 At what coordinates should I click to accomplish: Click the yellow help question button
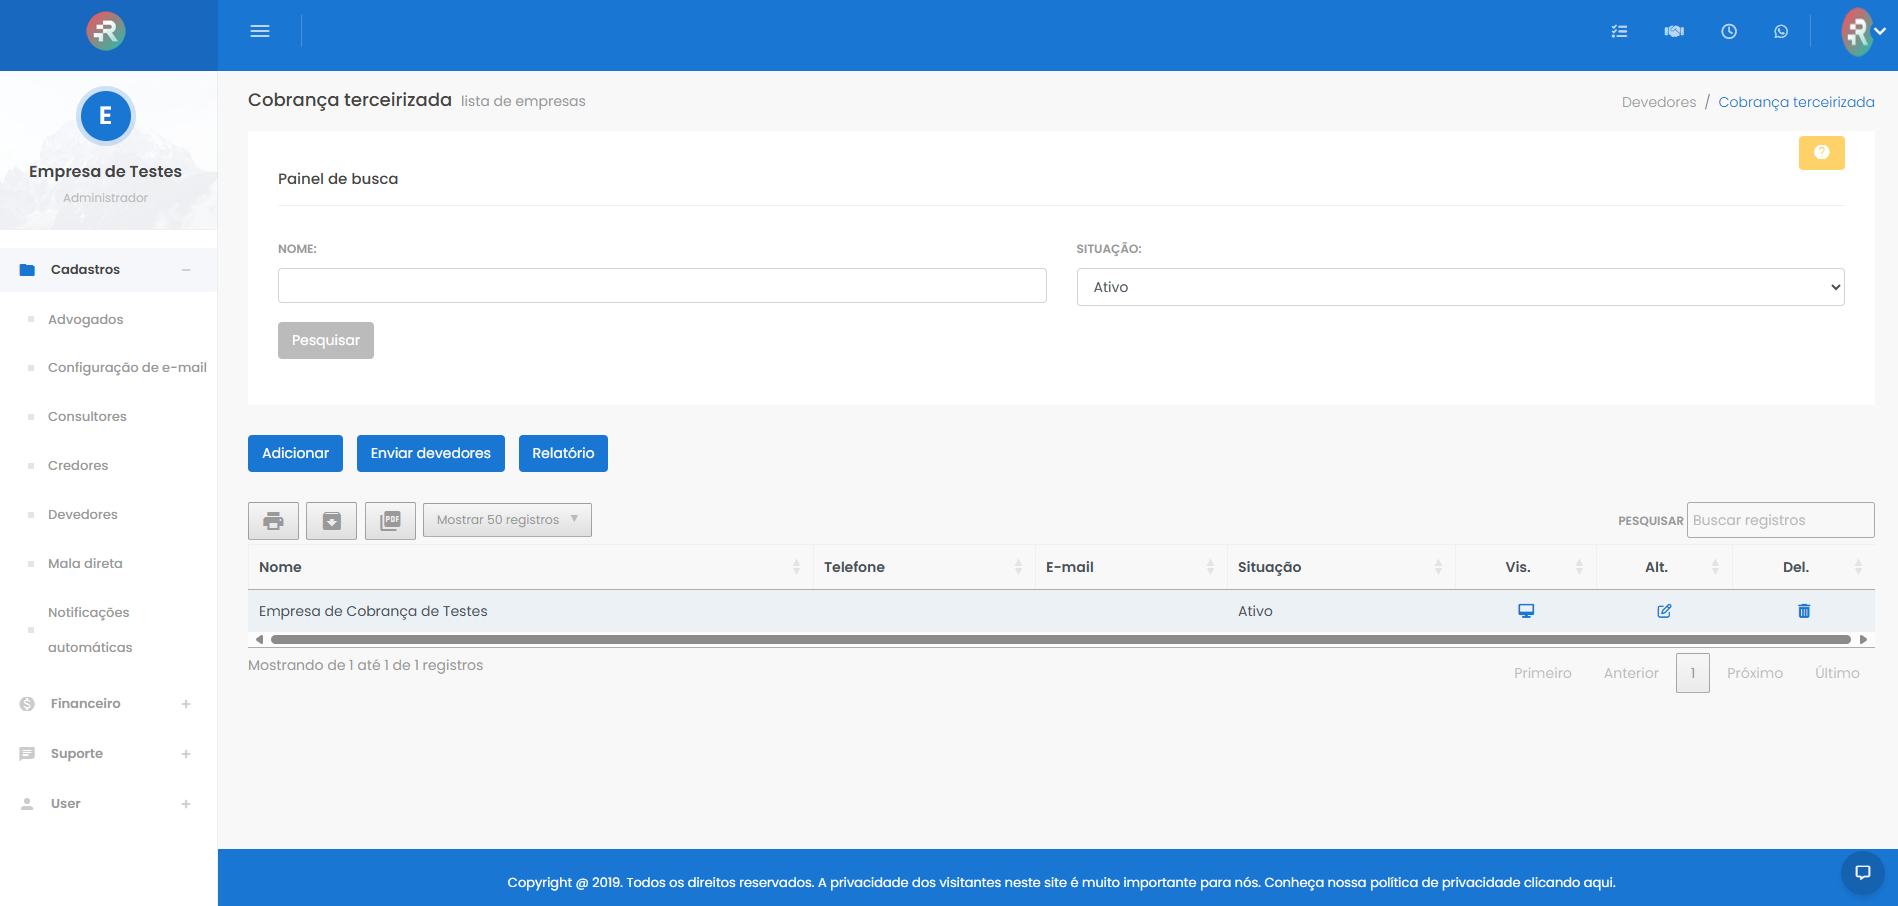tap(1821, 153)
